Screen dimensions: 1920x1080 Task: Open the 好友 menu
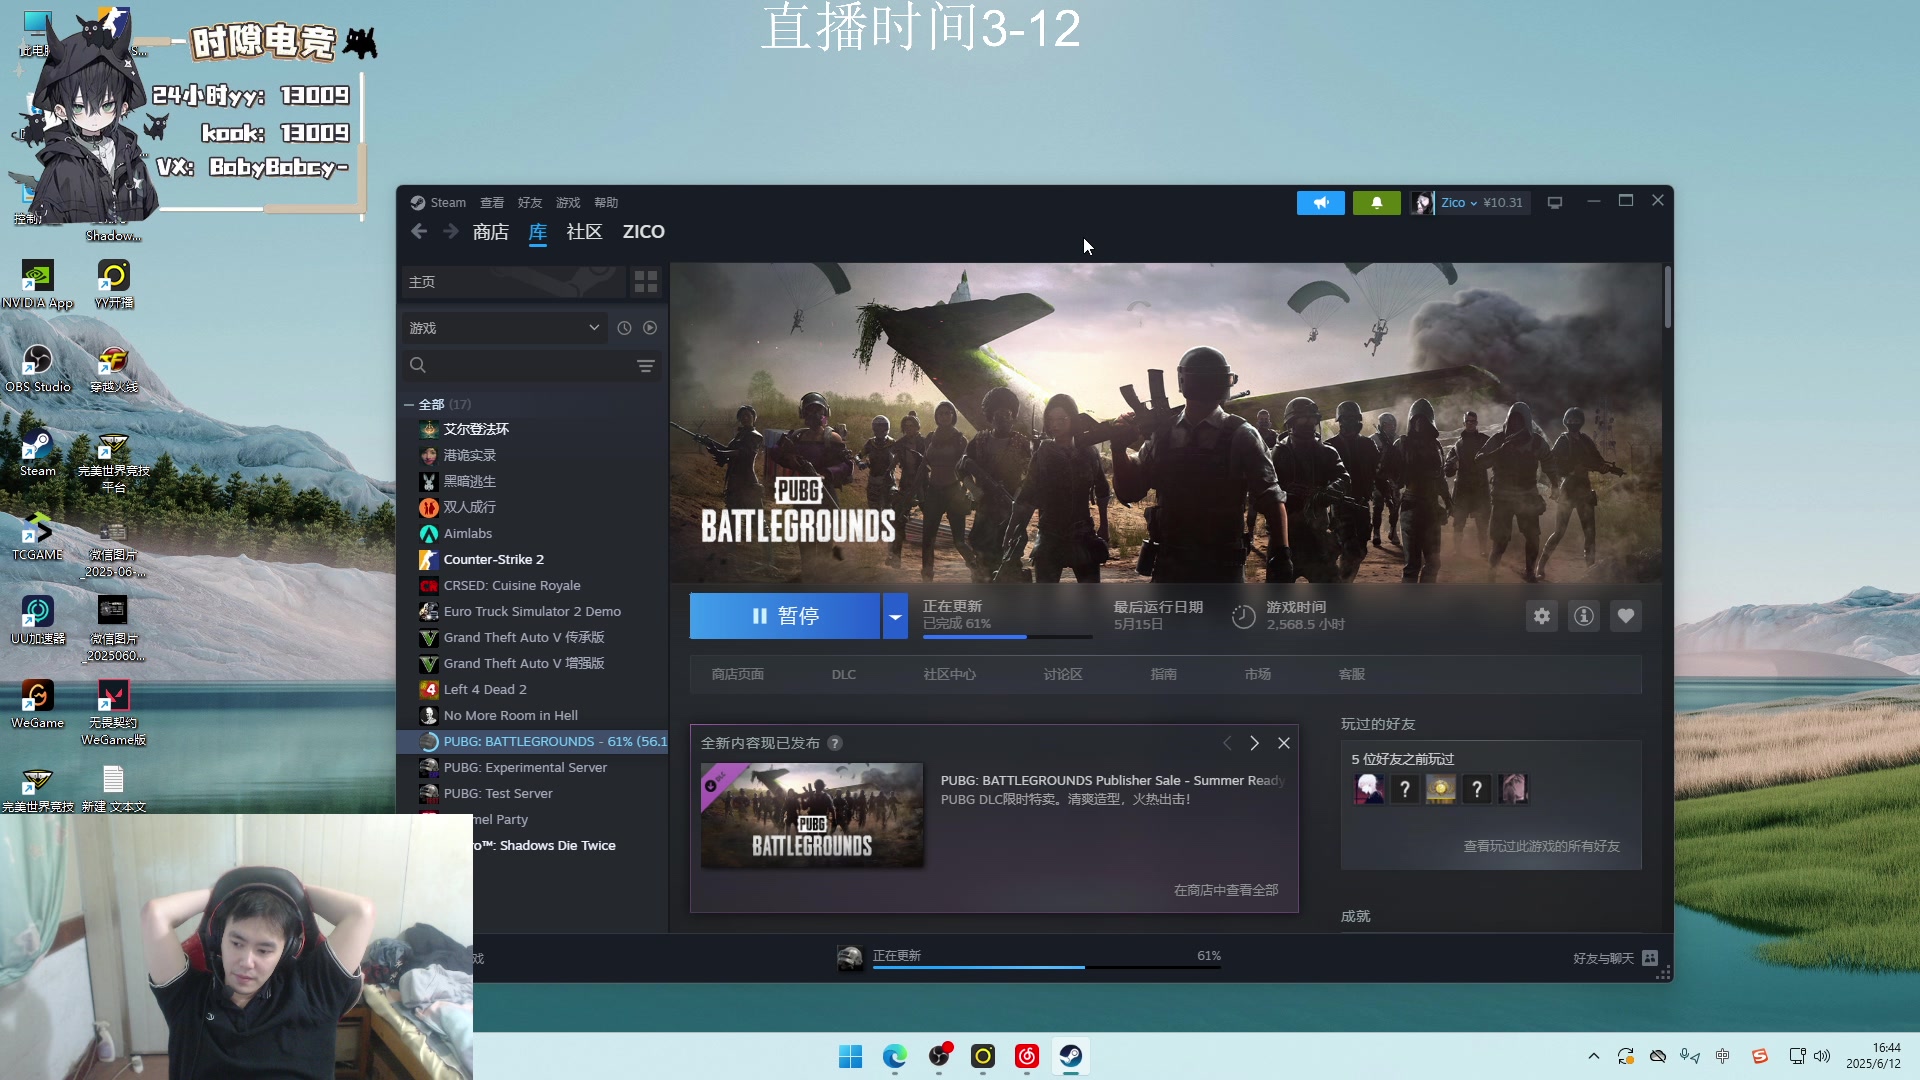click(x=530, y=203)
